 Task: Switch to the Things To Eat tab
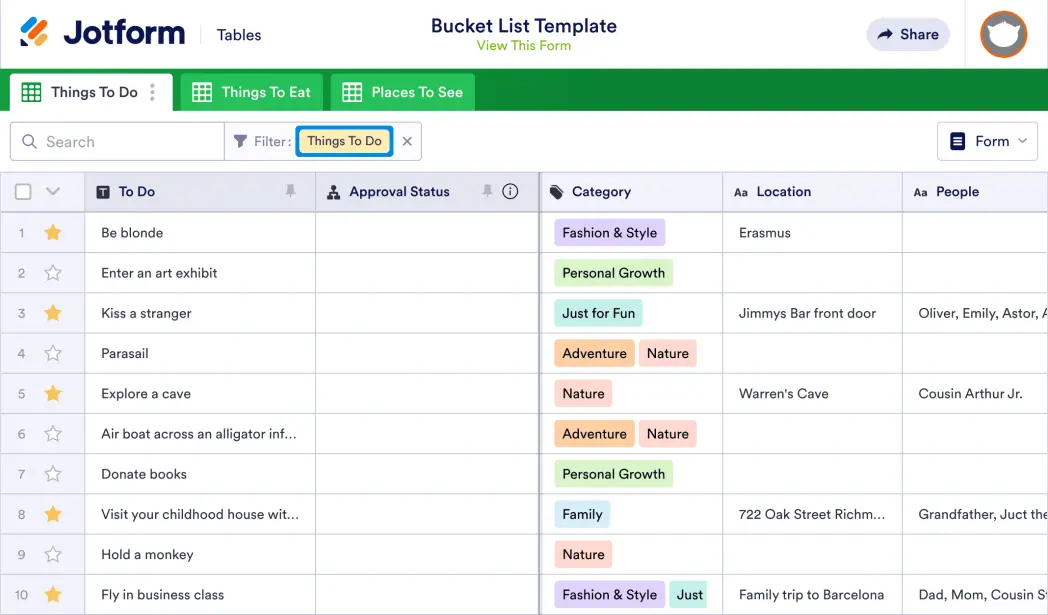tap(252, 92)
